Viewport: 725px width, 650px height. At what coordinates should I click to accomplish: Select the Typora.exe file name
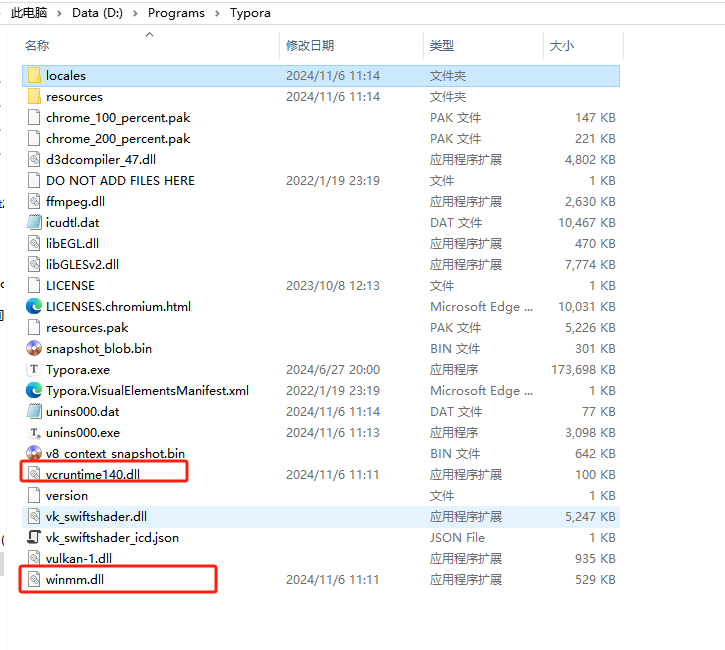78,370
